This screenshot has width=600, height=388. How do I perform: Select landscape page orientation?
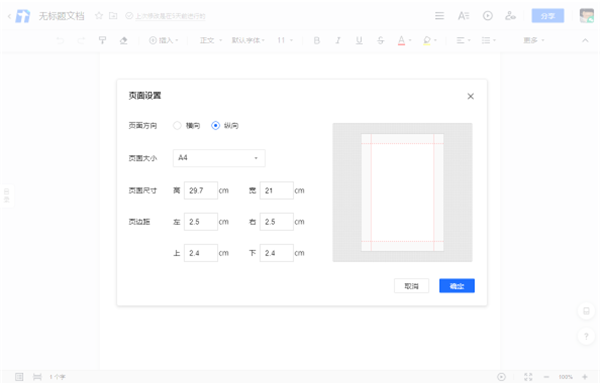177,126
